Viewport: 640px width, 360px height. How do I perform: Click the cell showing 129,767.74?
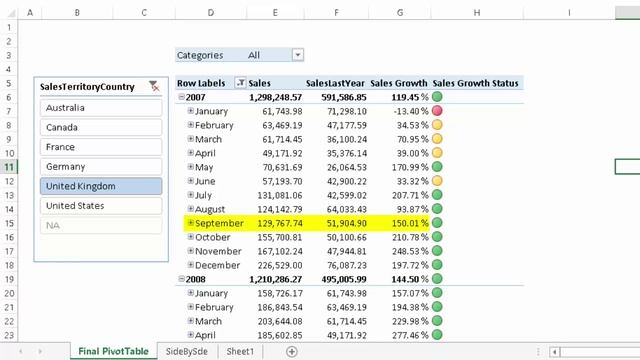tap(280, 223)
